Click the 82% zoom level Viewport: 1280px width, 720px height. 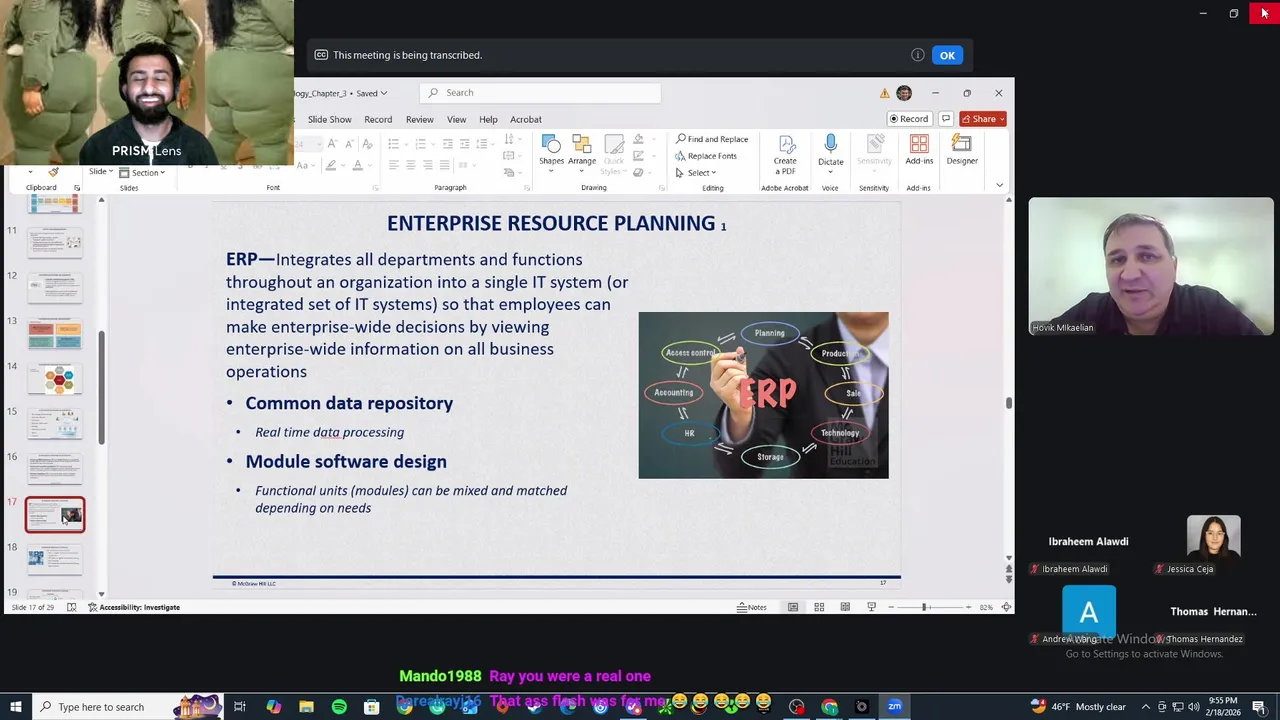coord(986,607)
